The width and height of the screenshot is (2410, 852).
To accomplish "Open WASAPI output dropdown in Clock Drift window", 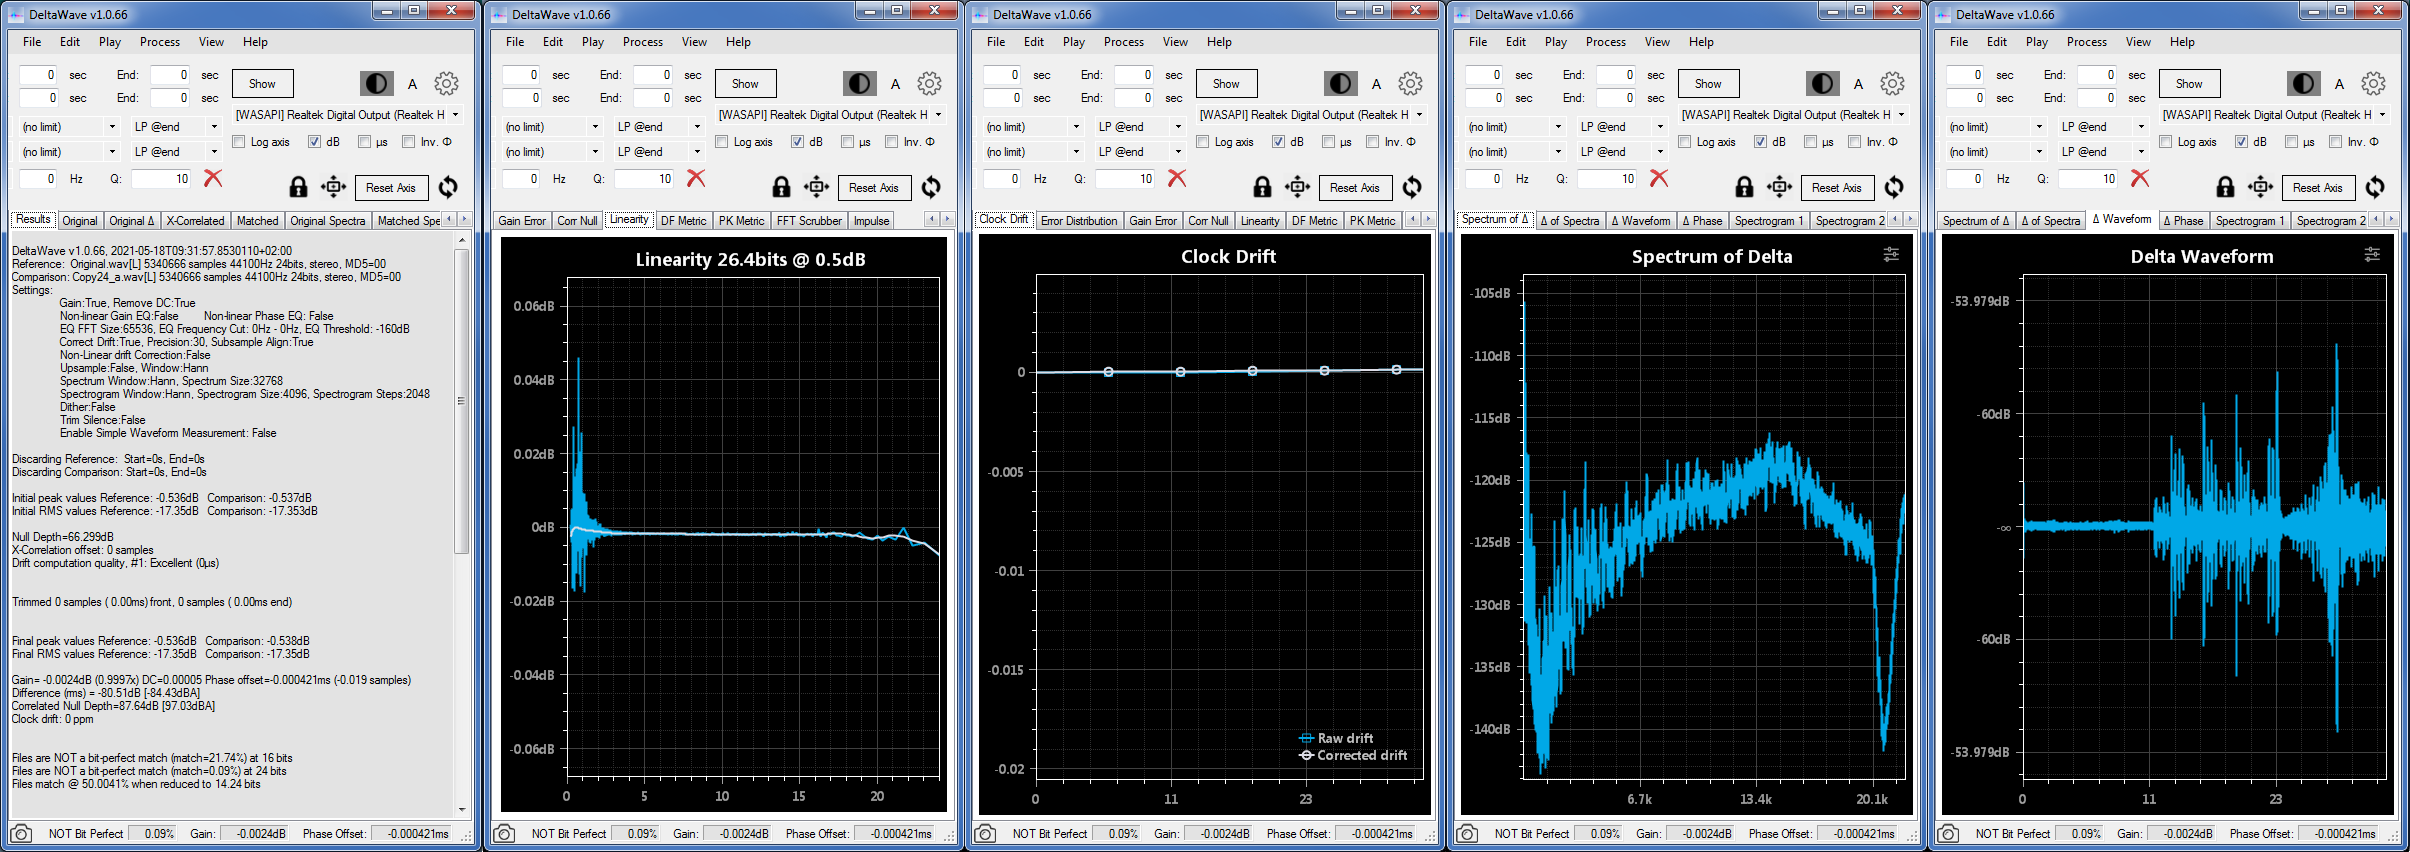I will (1311, 115).
